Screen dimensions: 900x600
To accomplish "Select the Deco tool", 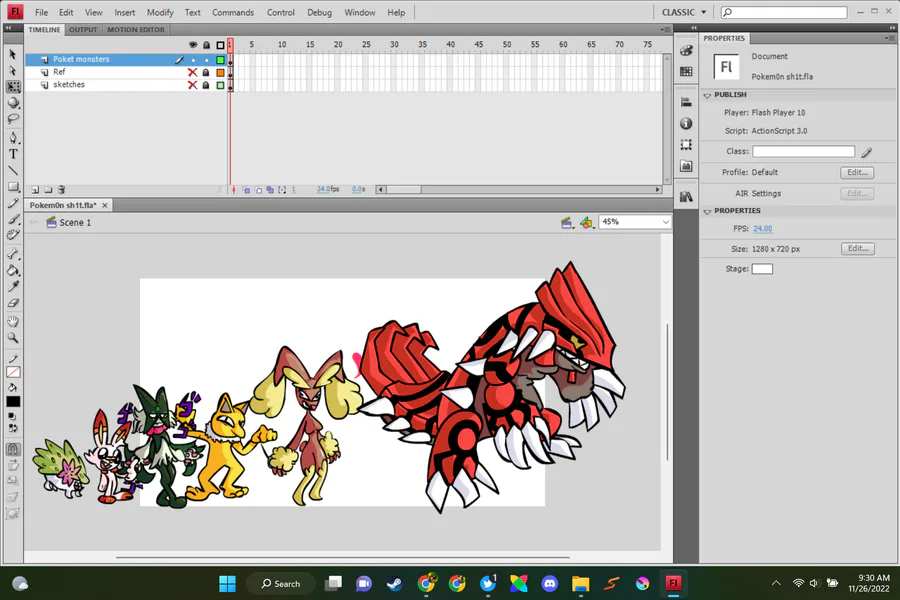I will pos(13,235).
